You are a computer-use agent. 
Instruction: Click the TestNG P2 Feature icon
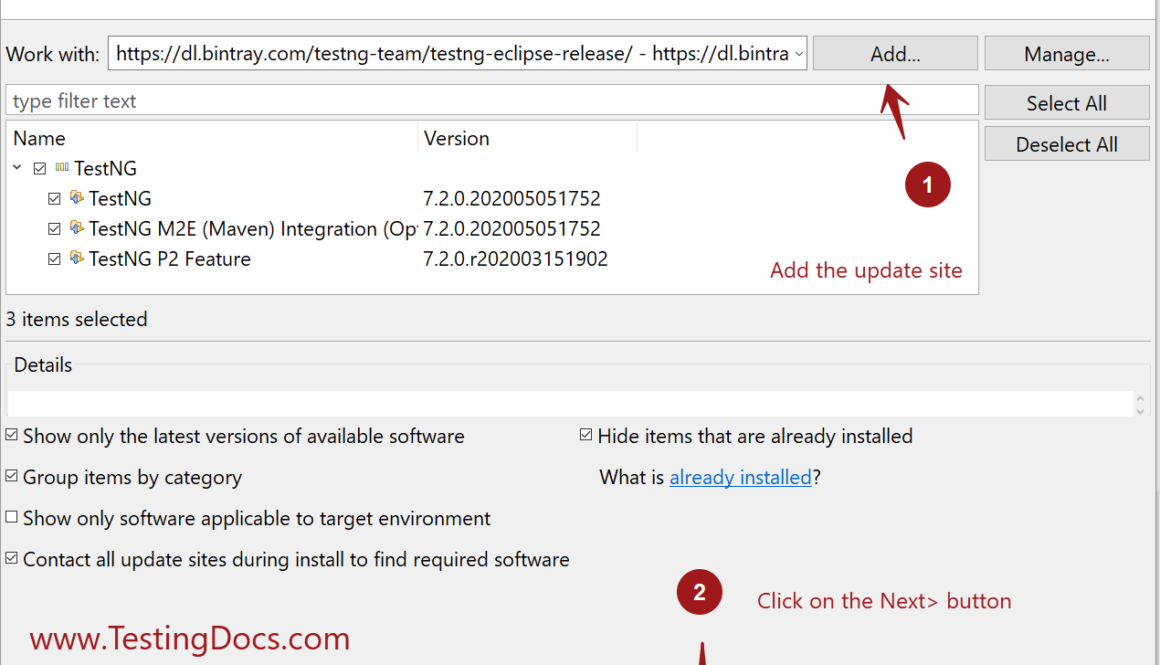[x=77, y=258]
